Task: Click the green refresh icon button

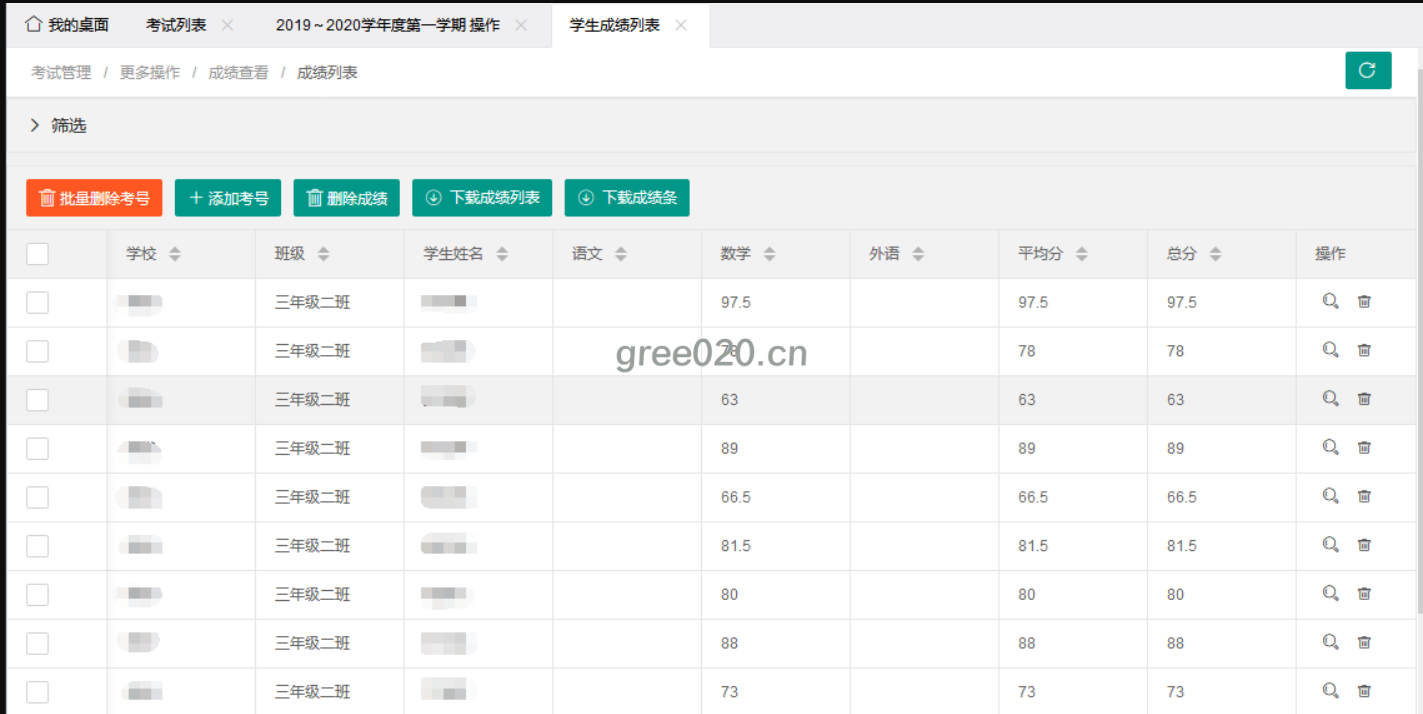Action: pyautogui.click(x=1367, y=71)
